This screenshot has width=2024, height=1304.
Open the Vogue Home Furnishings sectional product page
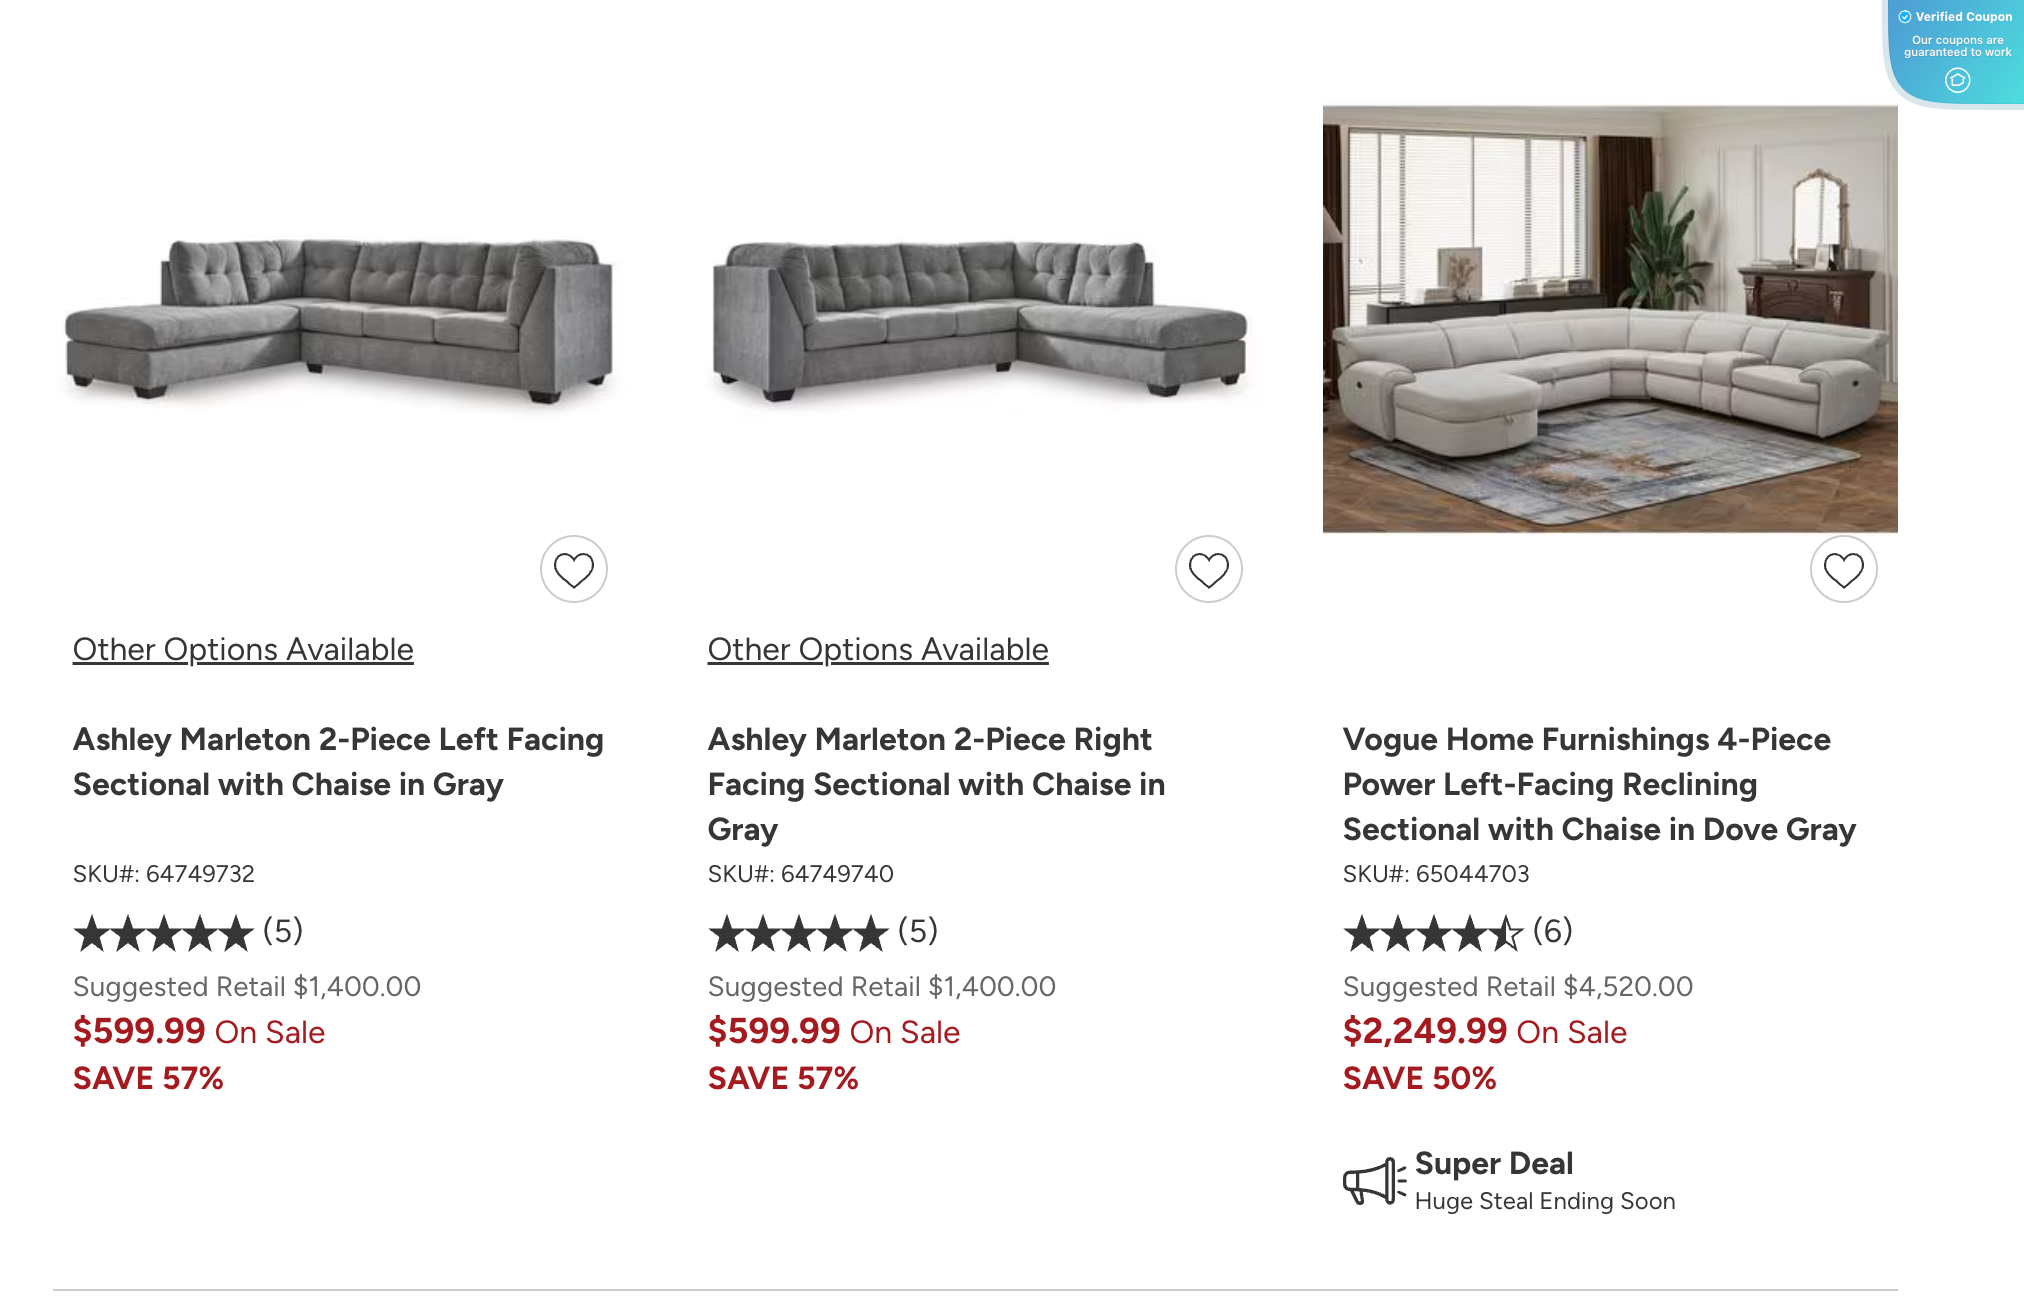1599,784
